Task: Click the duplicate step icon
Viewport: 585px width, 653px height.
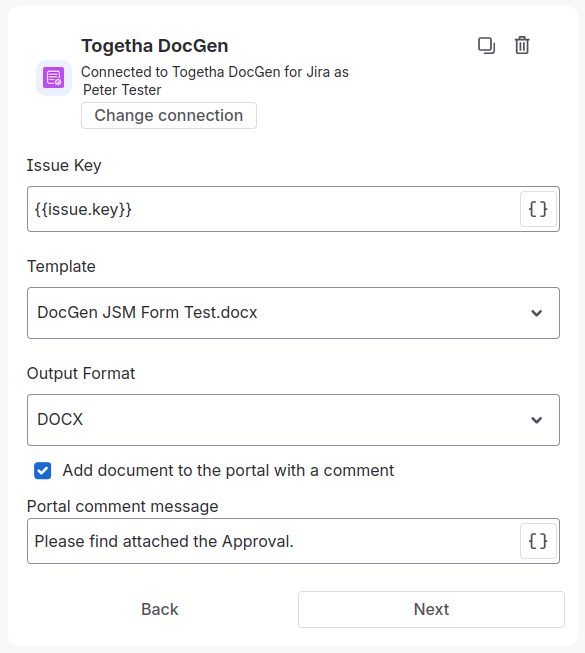Action: click(x=486, y=45)
